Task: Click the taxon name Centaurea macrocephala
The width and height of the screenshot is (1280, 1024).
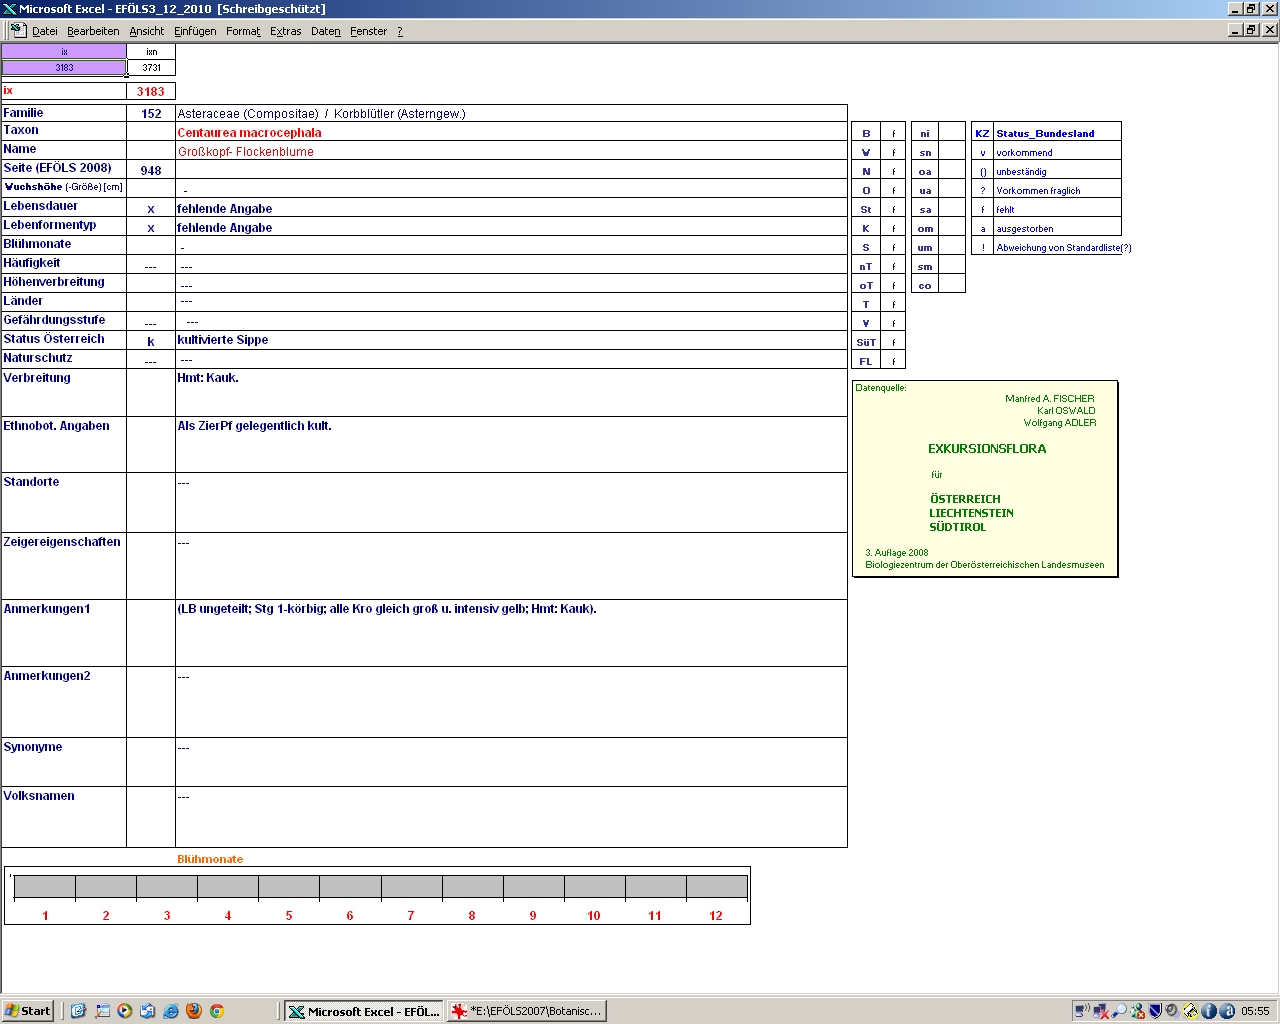Action: [250, 132]
